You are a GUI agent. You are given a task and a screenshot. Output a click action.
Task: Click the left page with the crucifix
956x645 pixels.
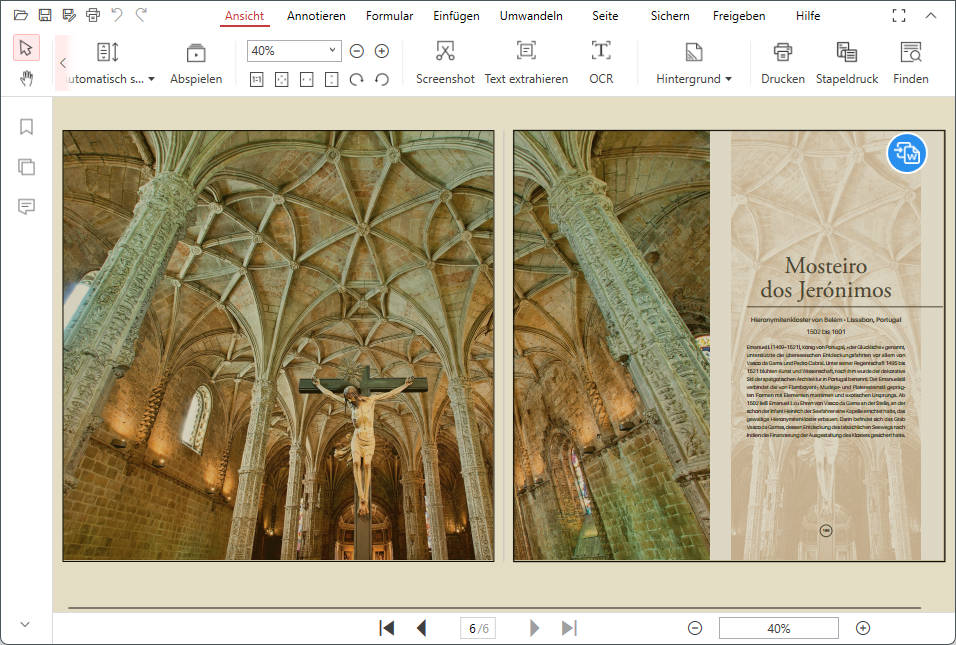279,346
